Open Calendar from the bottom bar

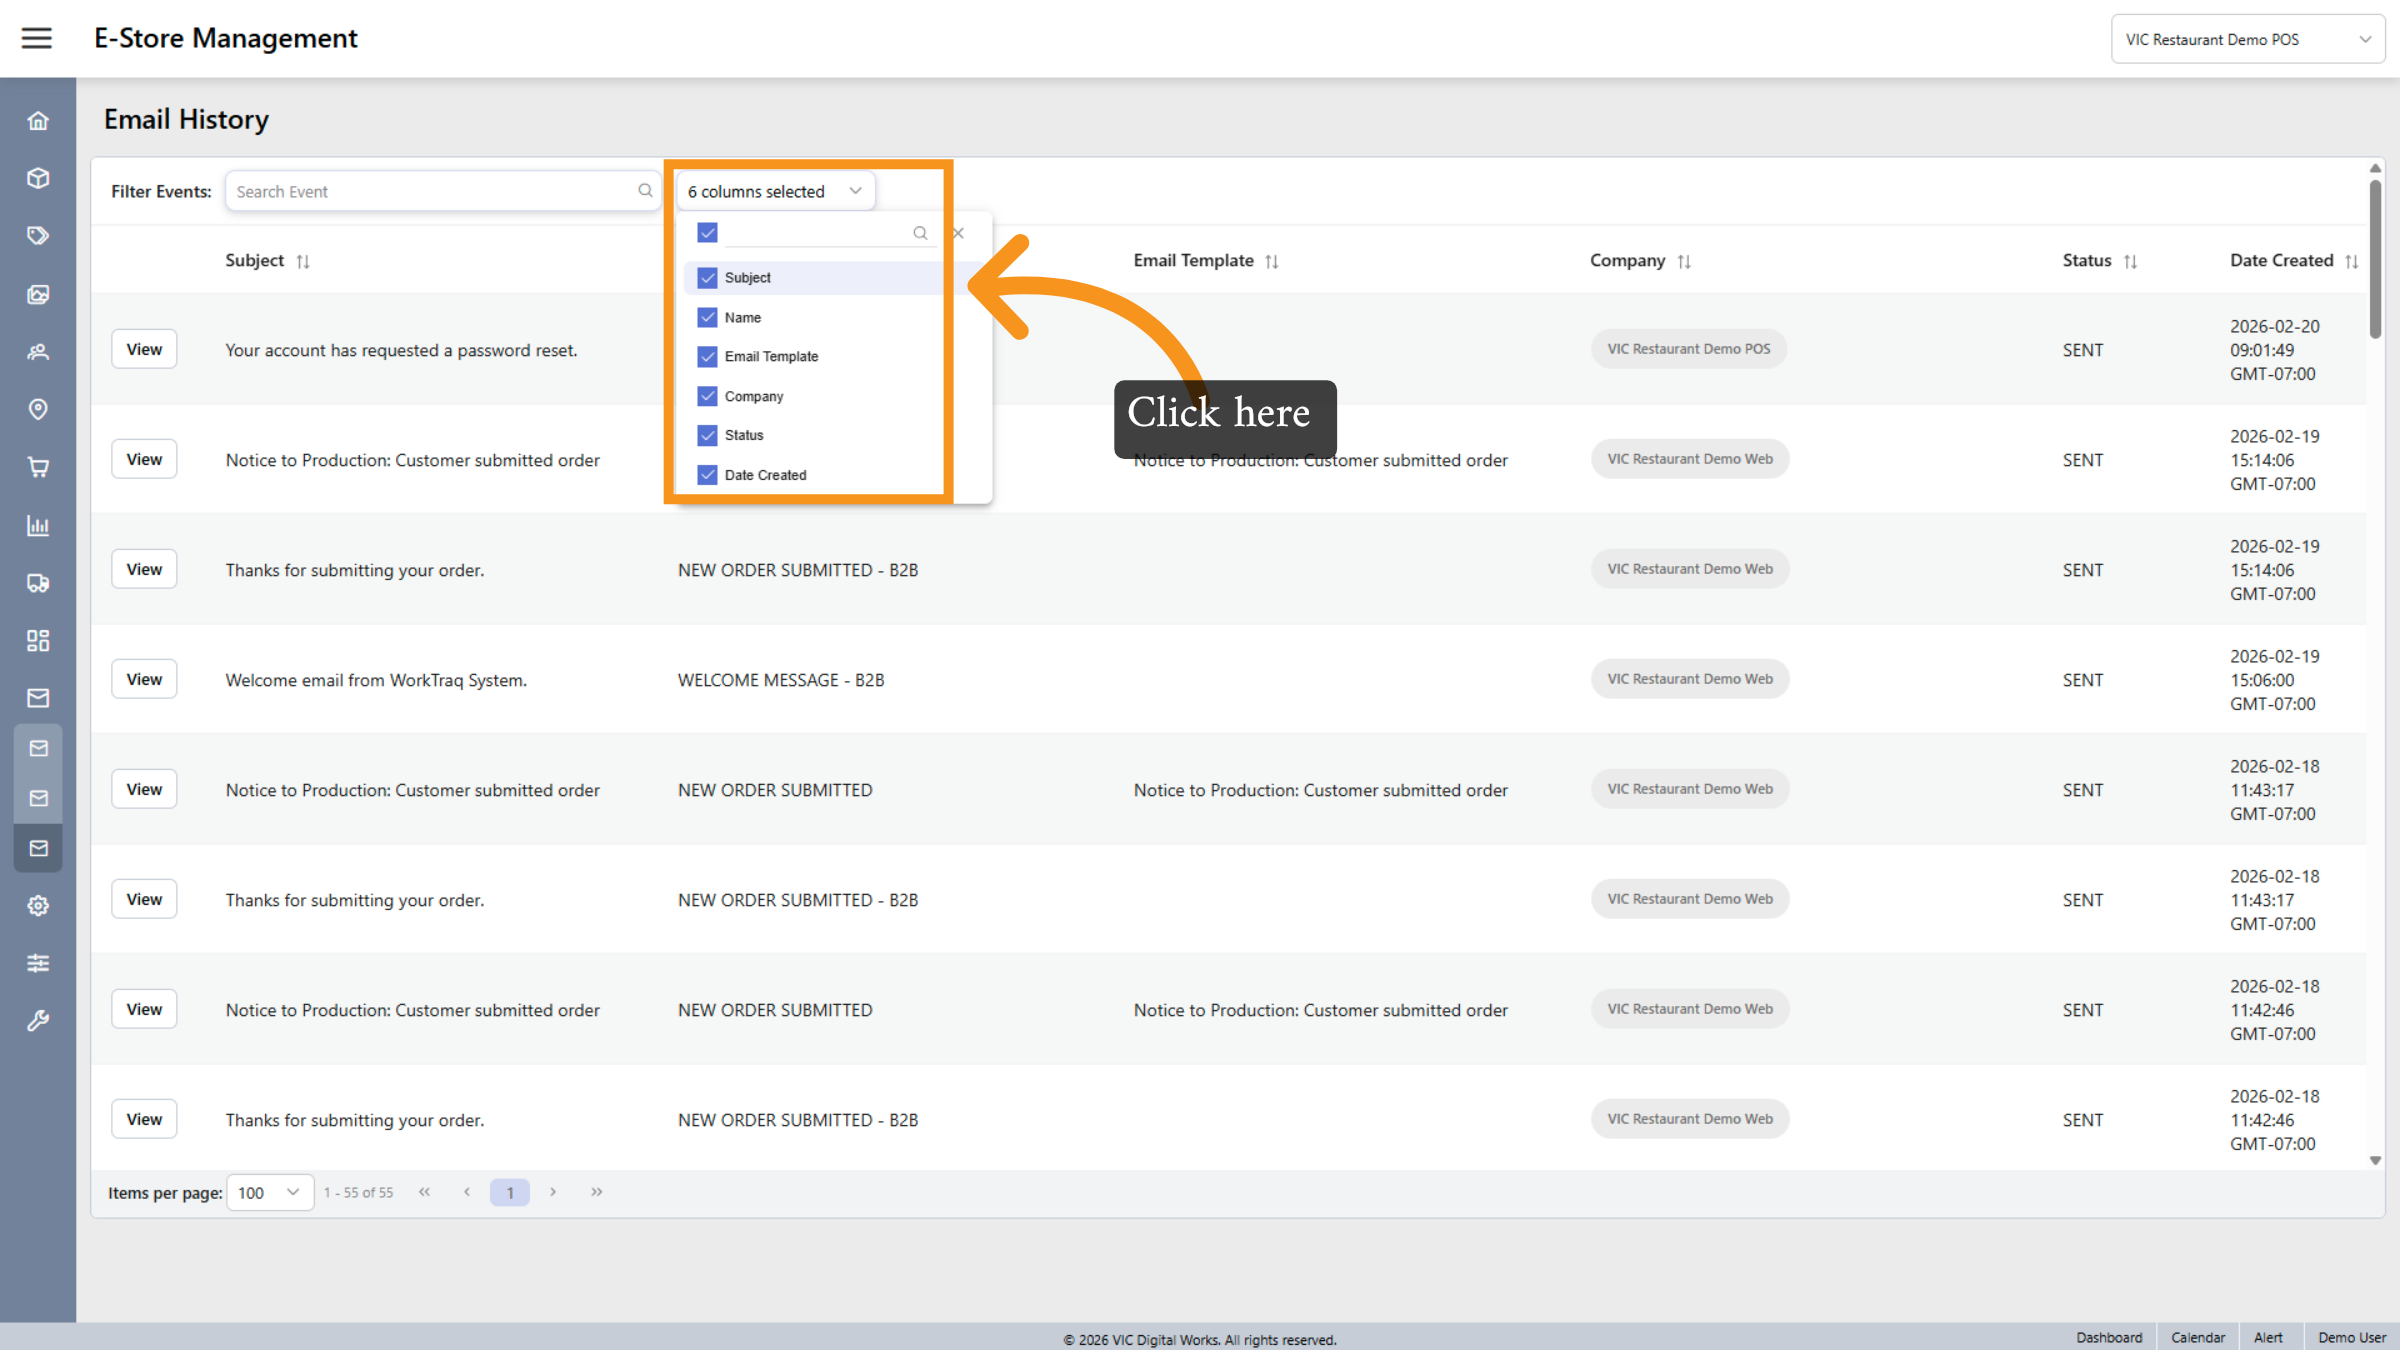pyautogui.click(x=2198, y=1337)
